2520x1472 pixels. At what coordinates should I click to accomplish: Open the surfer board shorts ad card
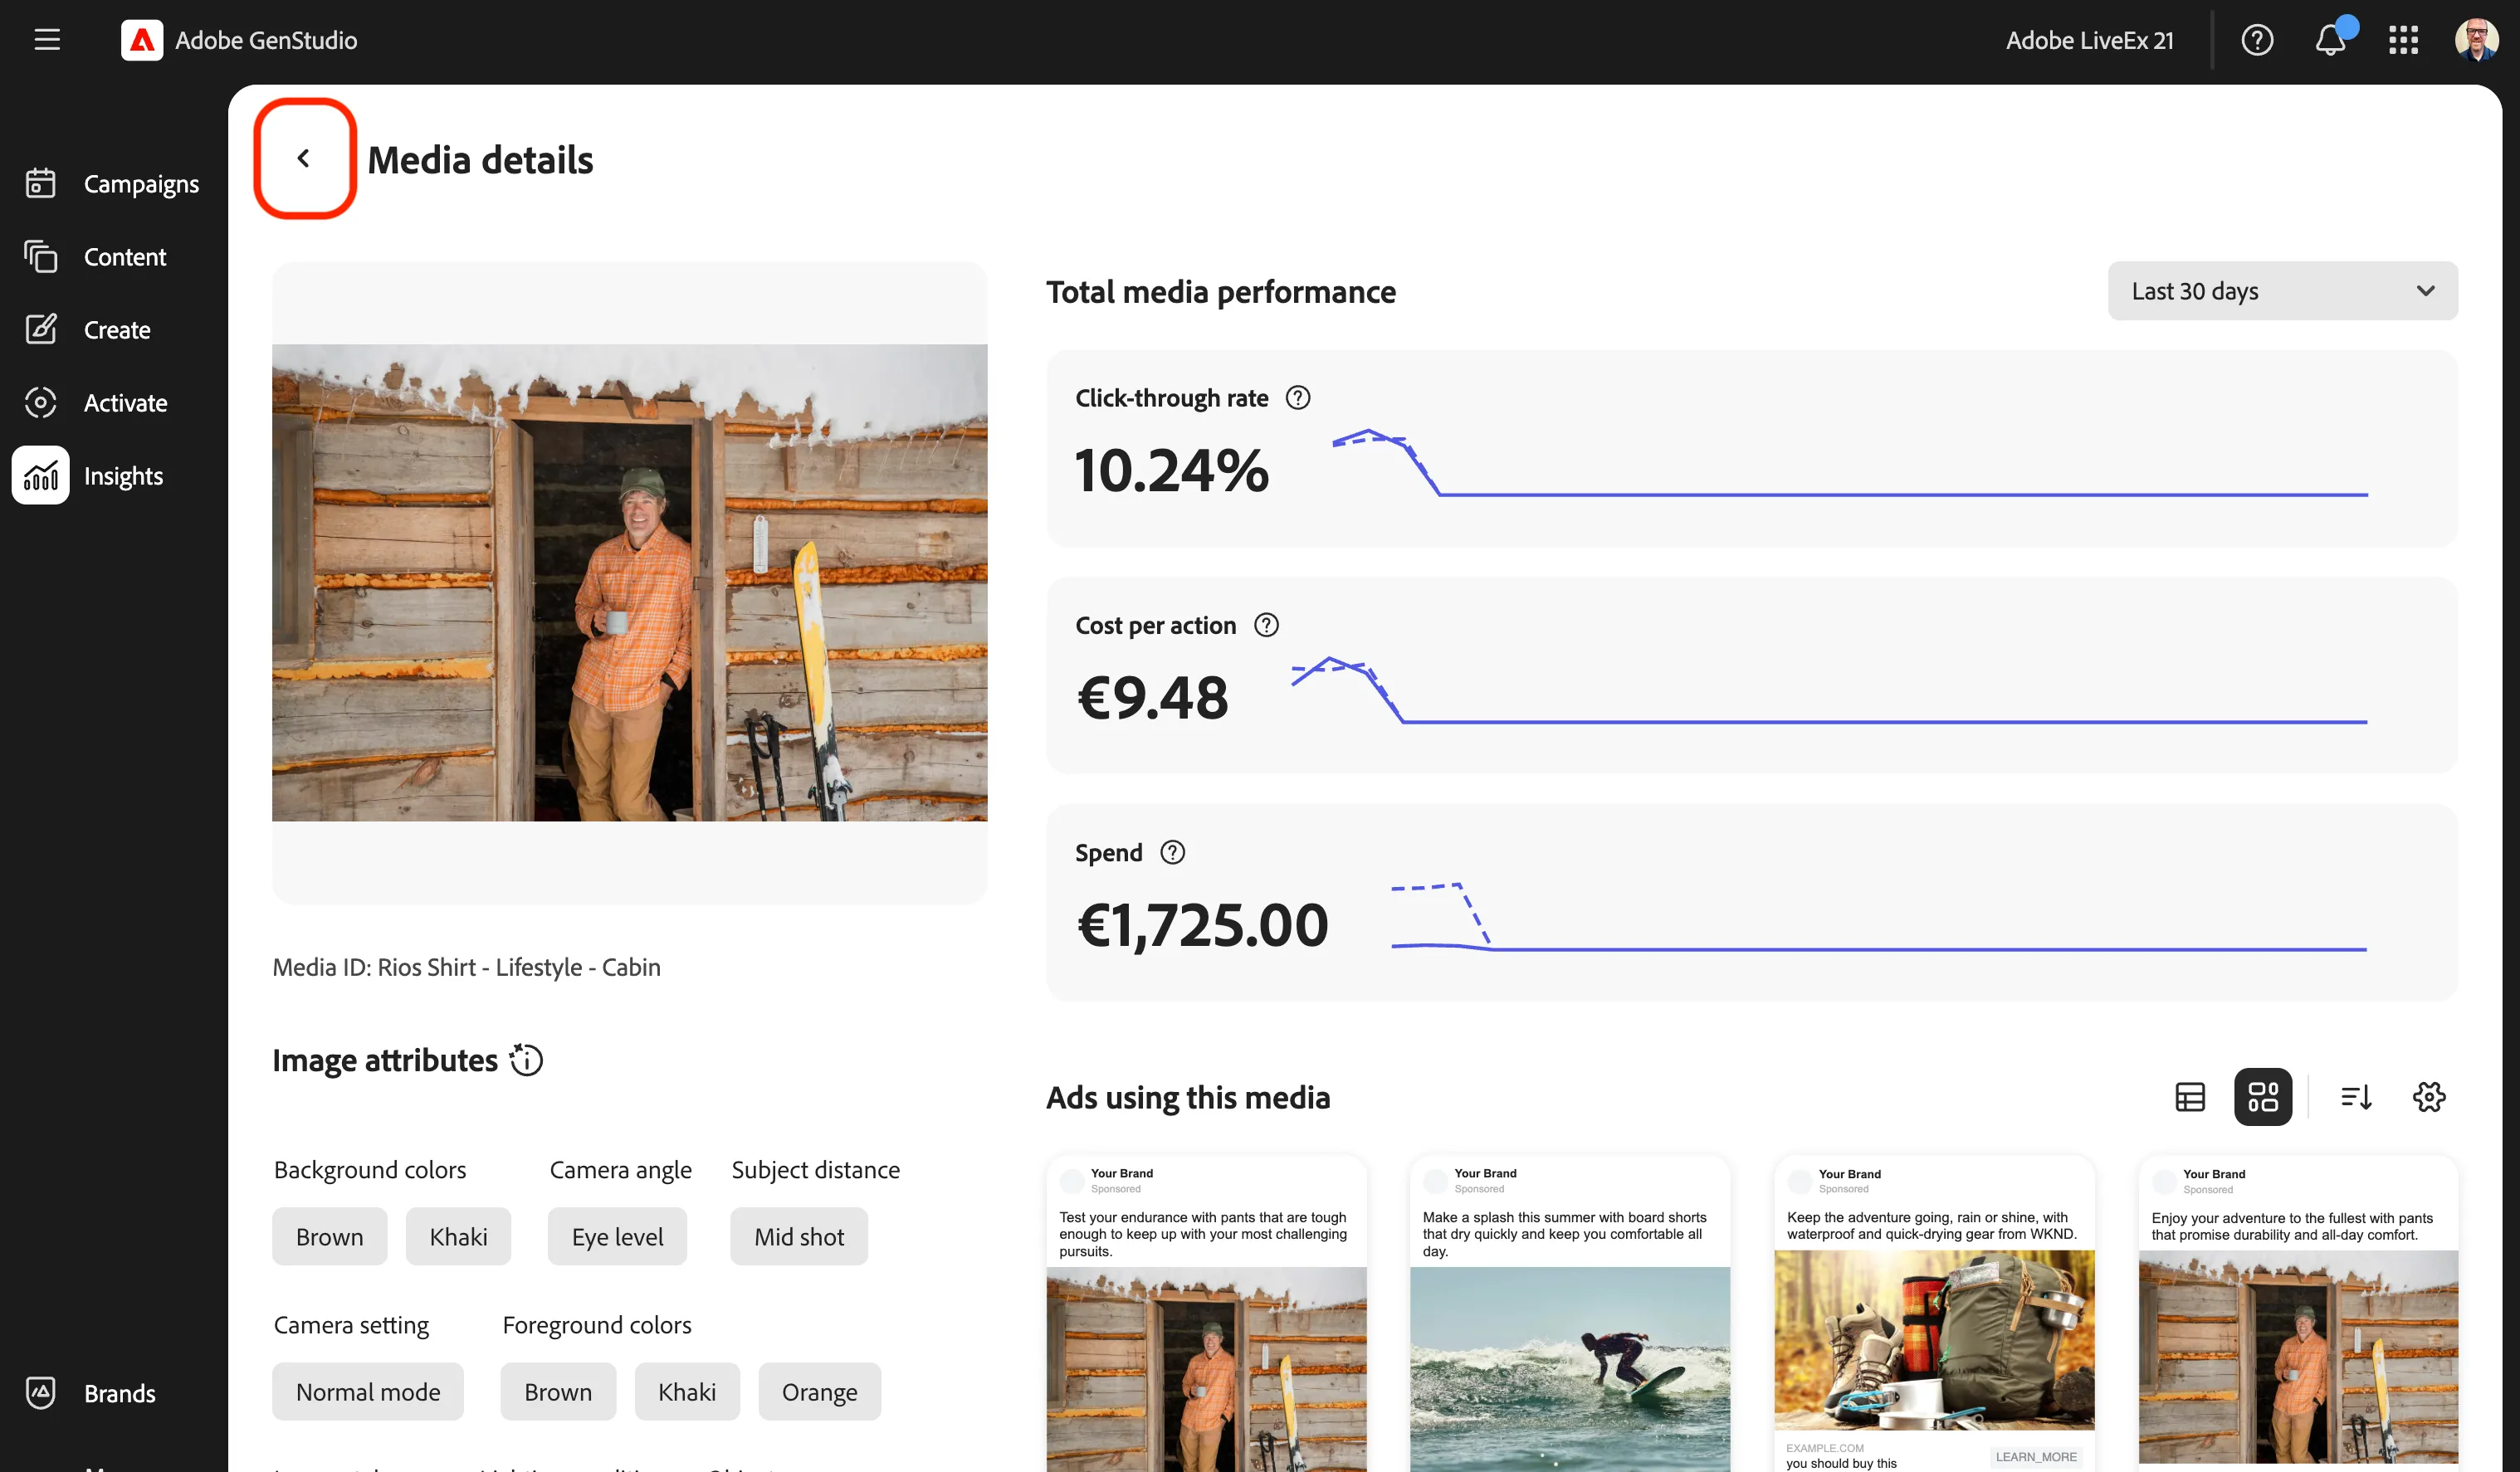(1570, 1314)
